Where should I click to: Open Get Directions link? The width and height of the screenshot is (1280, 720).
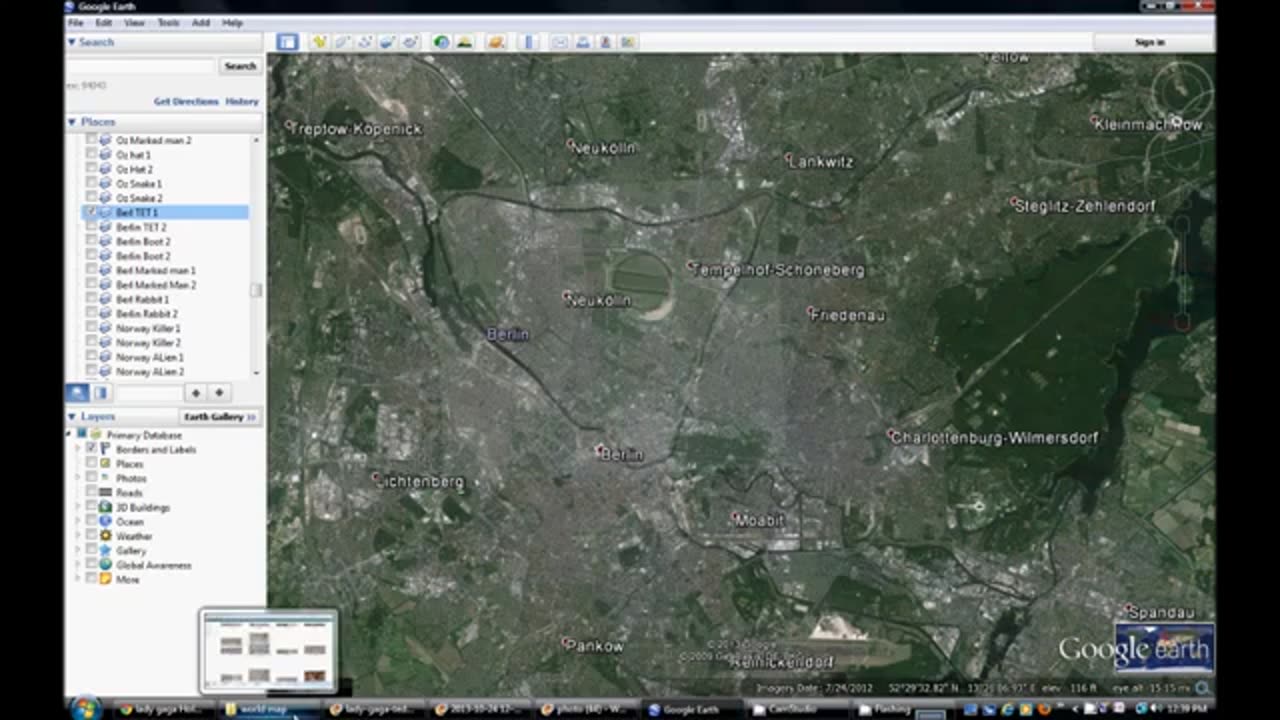[186, 101]
